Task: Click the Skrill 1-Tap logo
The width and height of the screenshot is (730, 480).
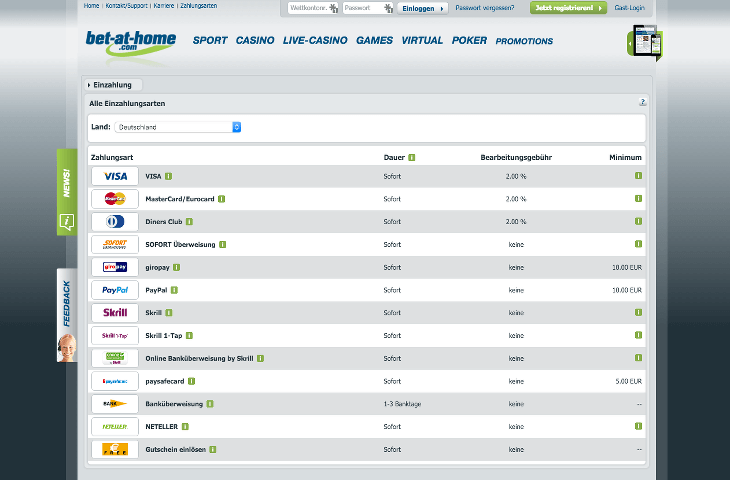Action: coord(115,336)
